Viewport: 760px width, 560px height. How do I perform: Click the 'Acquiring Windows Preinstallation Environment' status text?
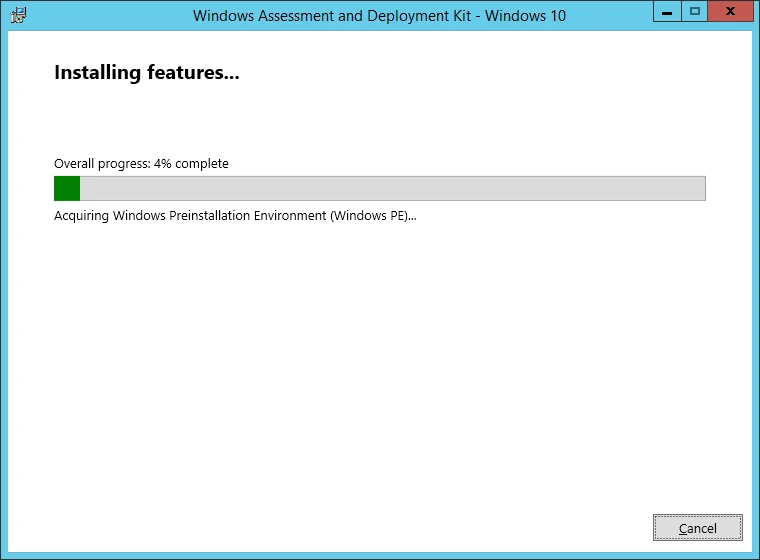190,216
